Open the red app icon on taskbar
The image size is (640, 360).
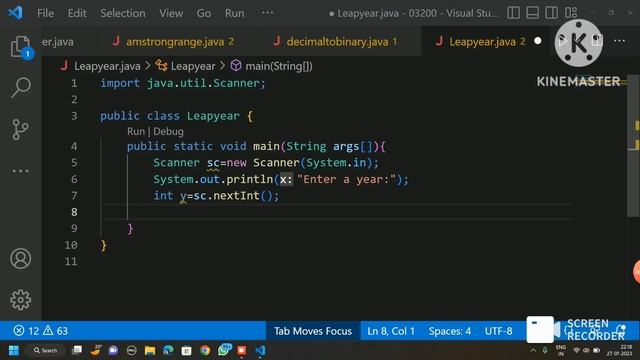242,350
